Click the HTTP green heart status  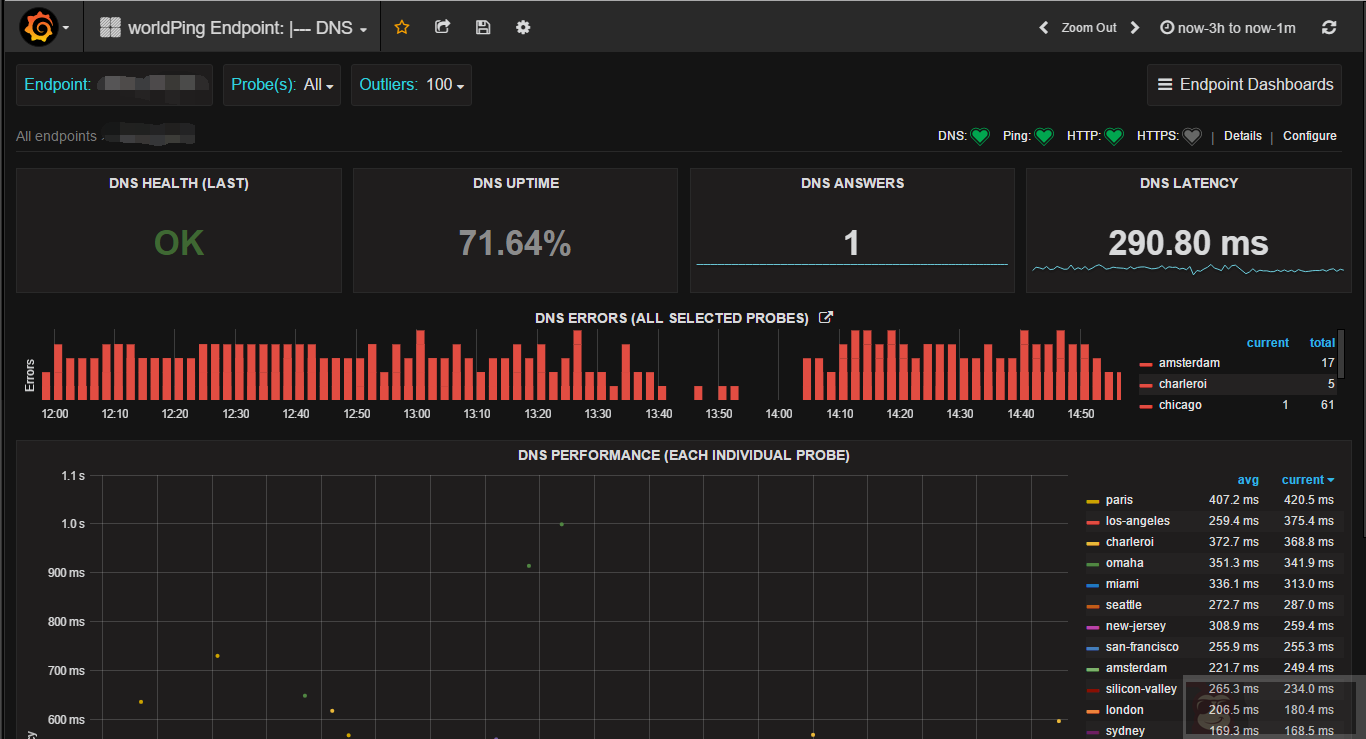point(1114,136)
